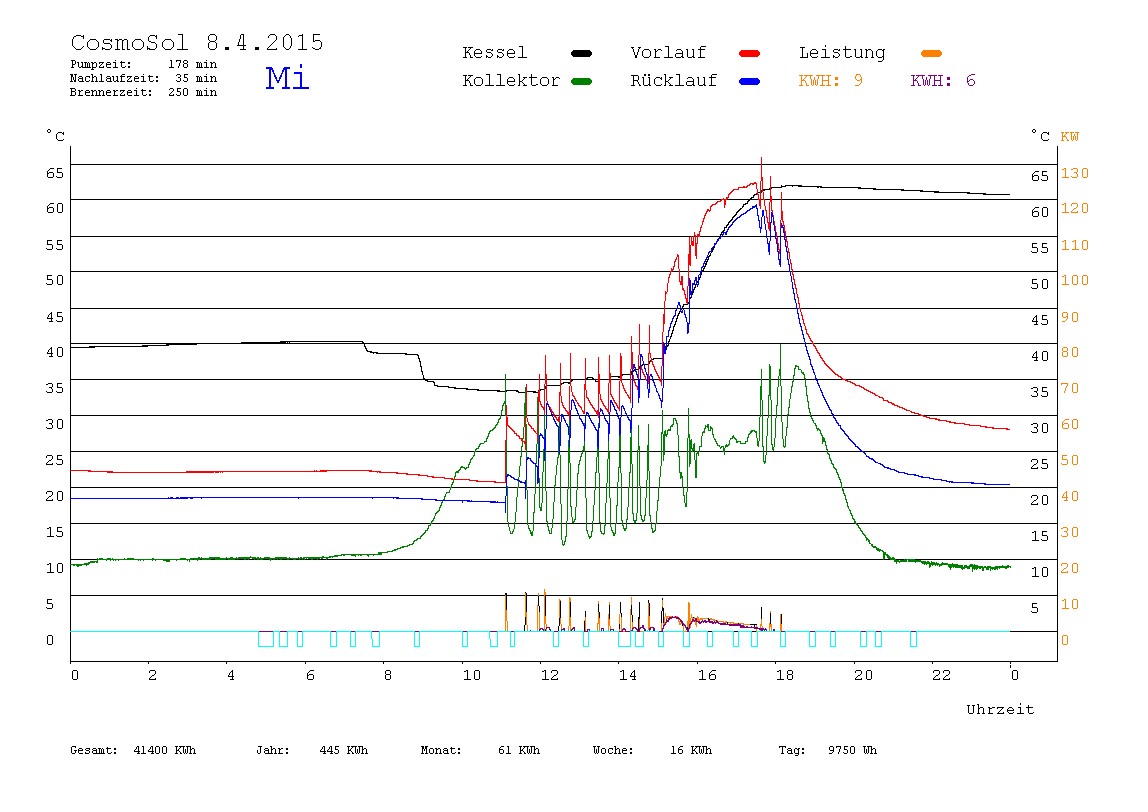Click hour "16" on the time axis
1148x812 pixels.
[x=707, y=675]
